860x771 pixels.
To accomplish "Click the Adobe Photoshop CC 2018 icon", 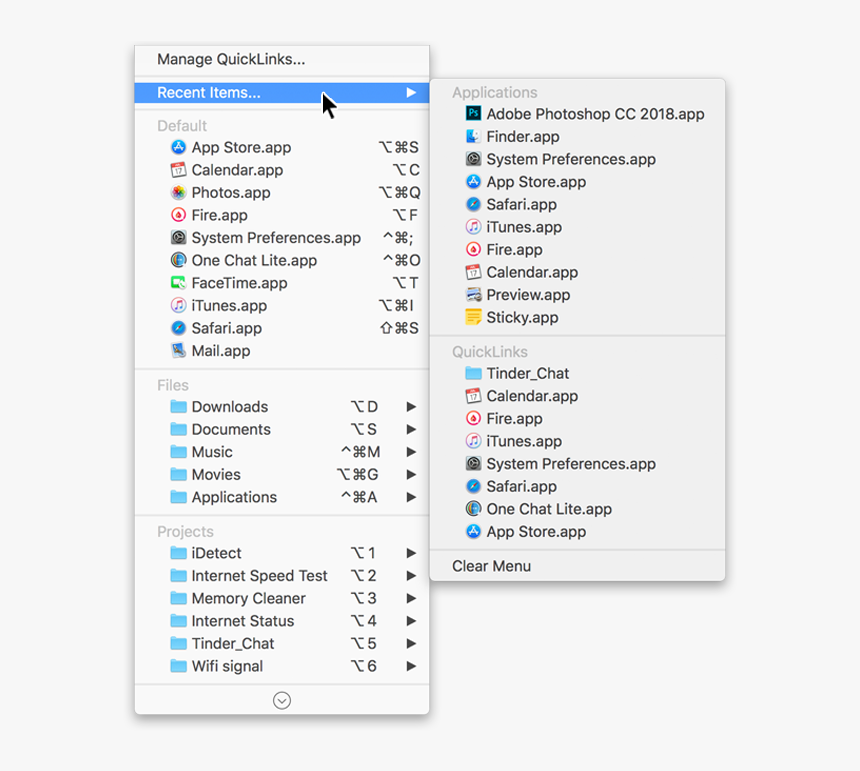I will coord(474,114).
